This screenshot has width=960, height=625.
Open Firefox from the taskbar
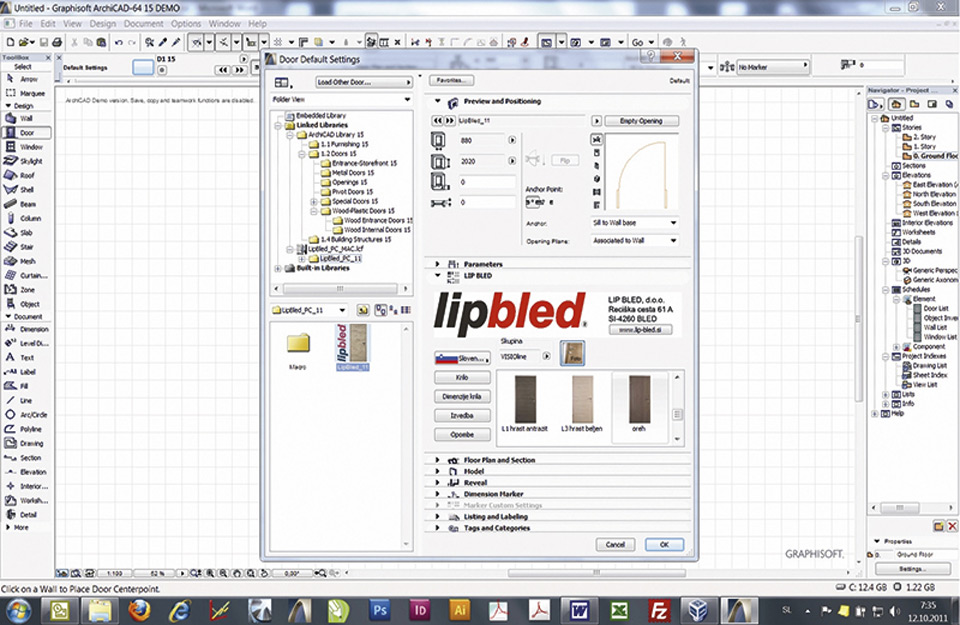pos(139,610)
